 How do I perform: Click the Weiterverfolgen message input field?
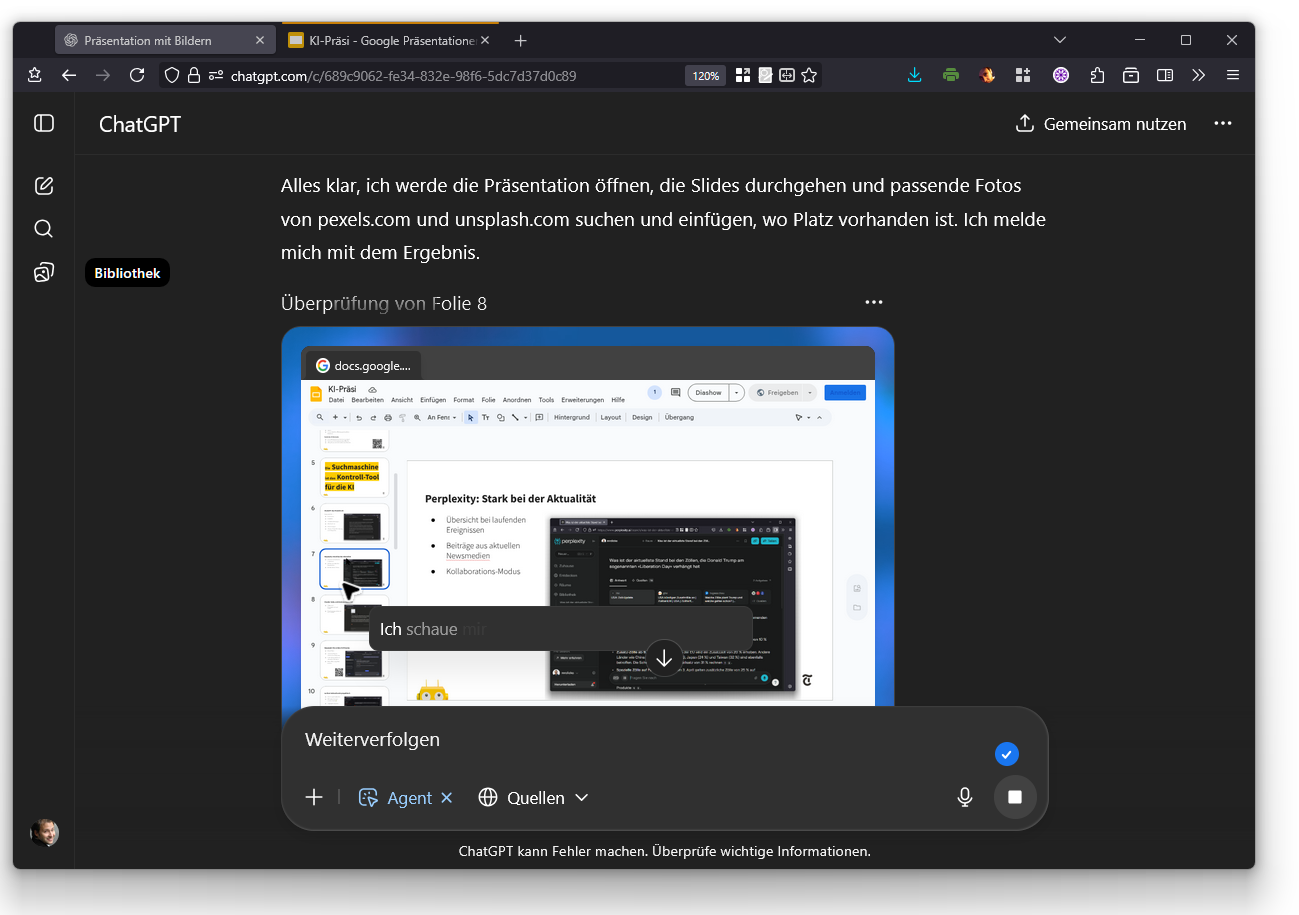pyautogui.click(x=640, y=740)
